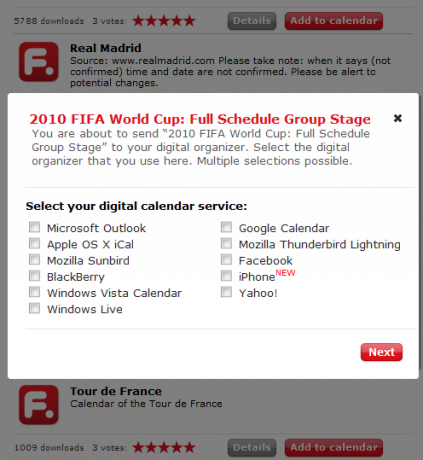The width and height of the screenshot is (423, 460).
Task: Check Mozilla Thunderbird Lightning option
Action: pos(226,244)
